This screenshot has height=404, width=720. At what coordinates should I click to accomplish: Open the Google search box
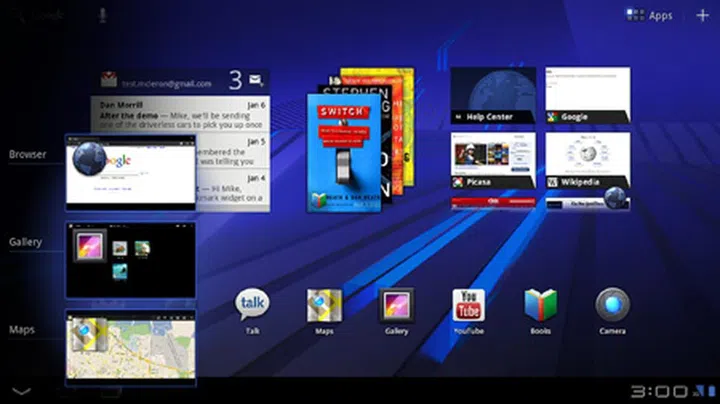point(39,16)
